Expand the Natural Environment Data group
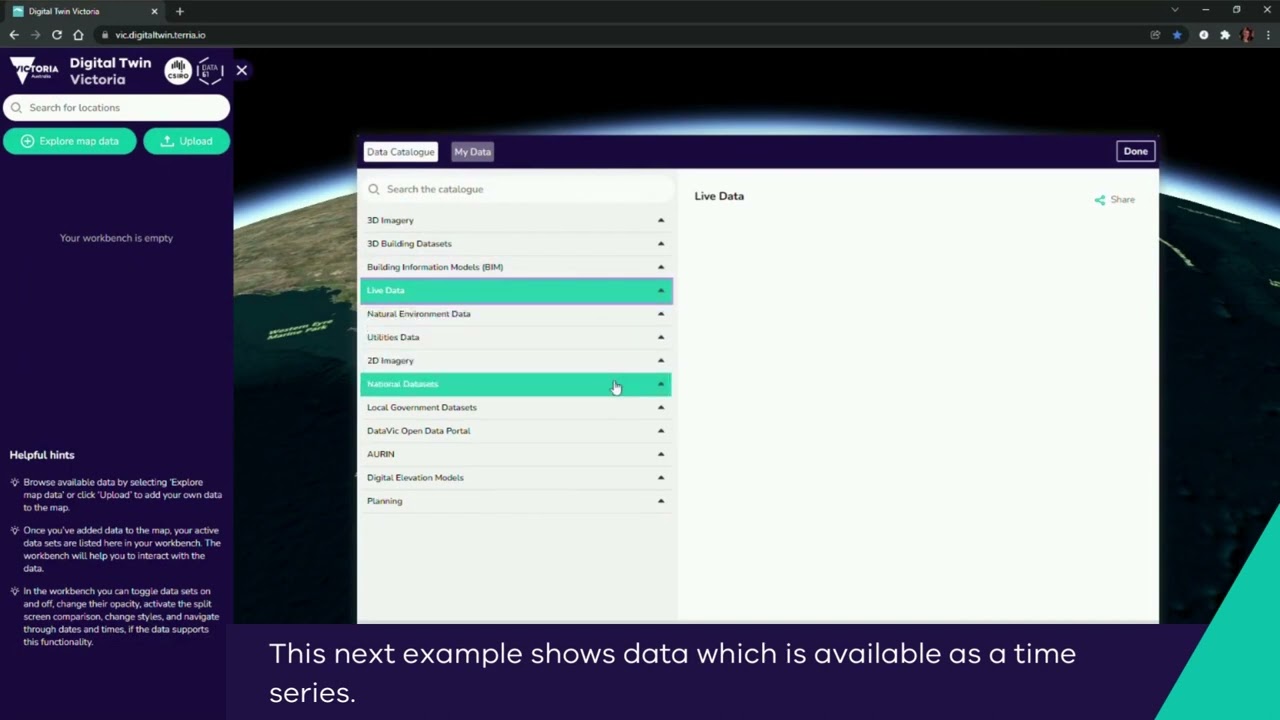The height and width of the screenshot is (720, 1280). coord(516,314)
